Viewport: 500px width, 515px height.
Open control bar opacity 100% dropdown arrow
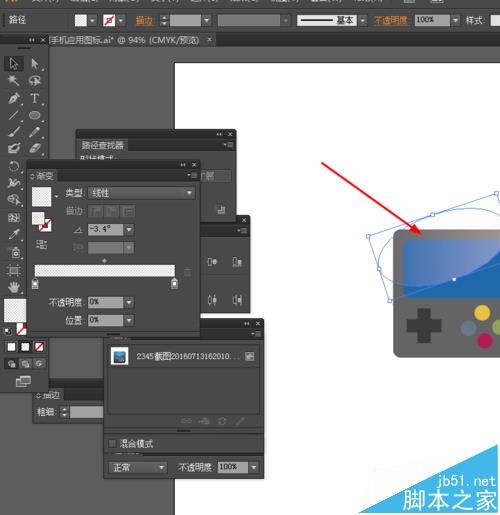tap(455, 20)
